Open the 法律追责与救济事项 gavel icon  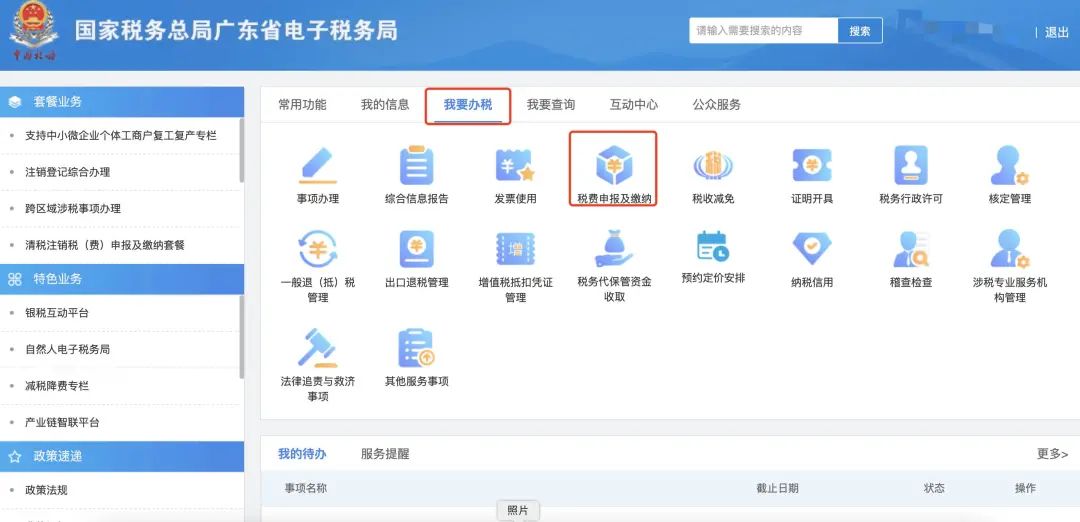318,348
